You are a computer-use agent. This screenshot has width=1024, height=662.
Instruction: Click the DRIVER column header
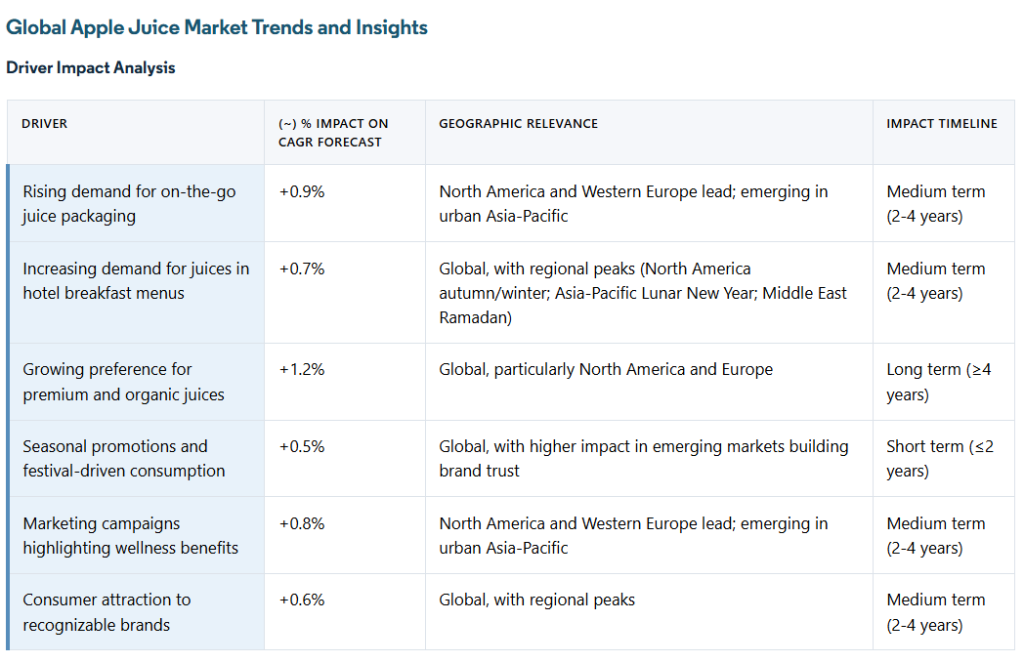point(45,124)
